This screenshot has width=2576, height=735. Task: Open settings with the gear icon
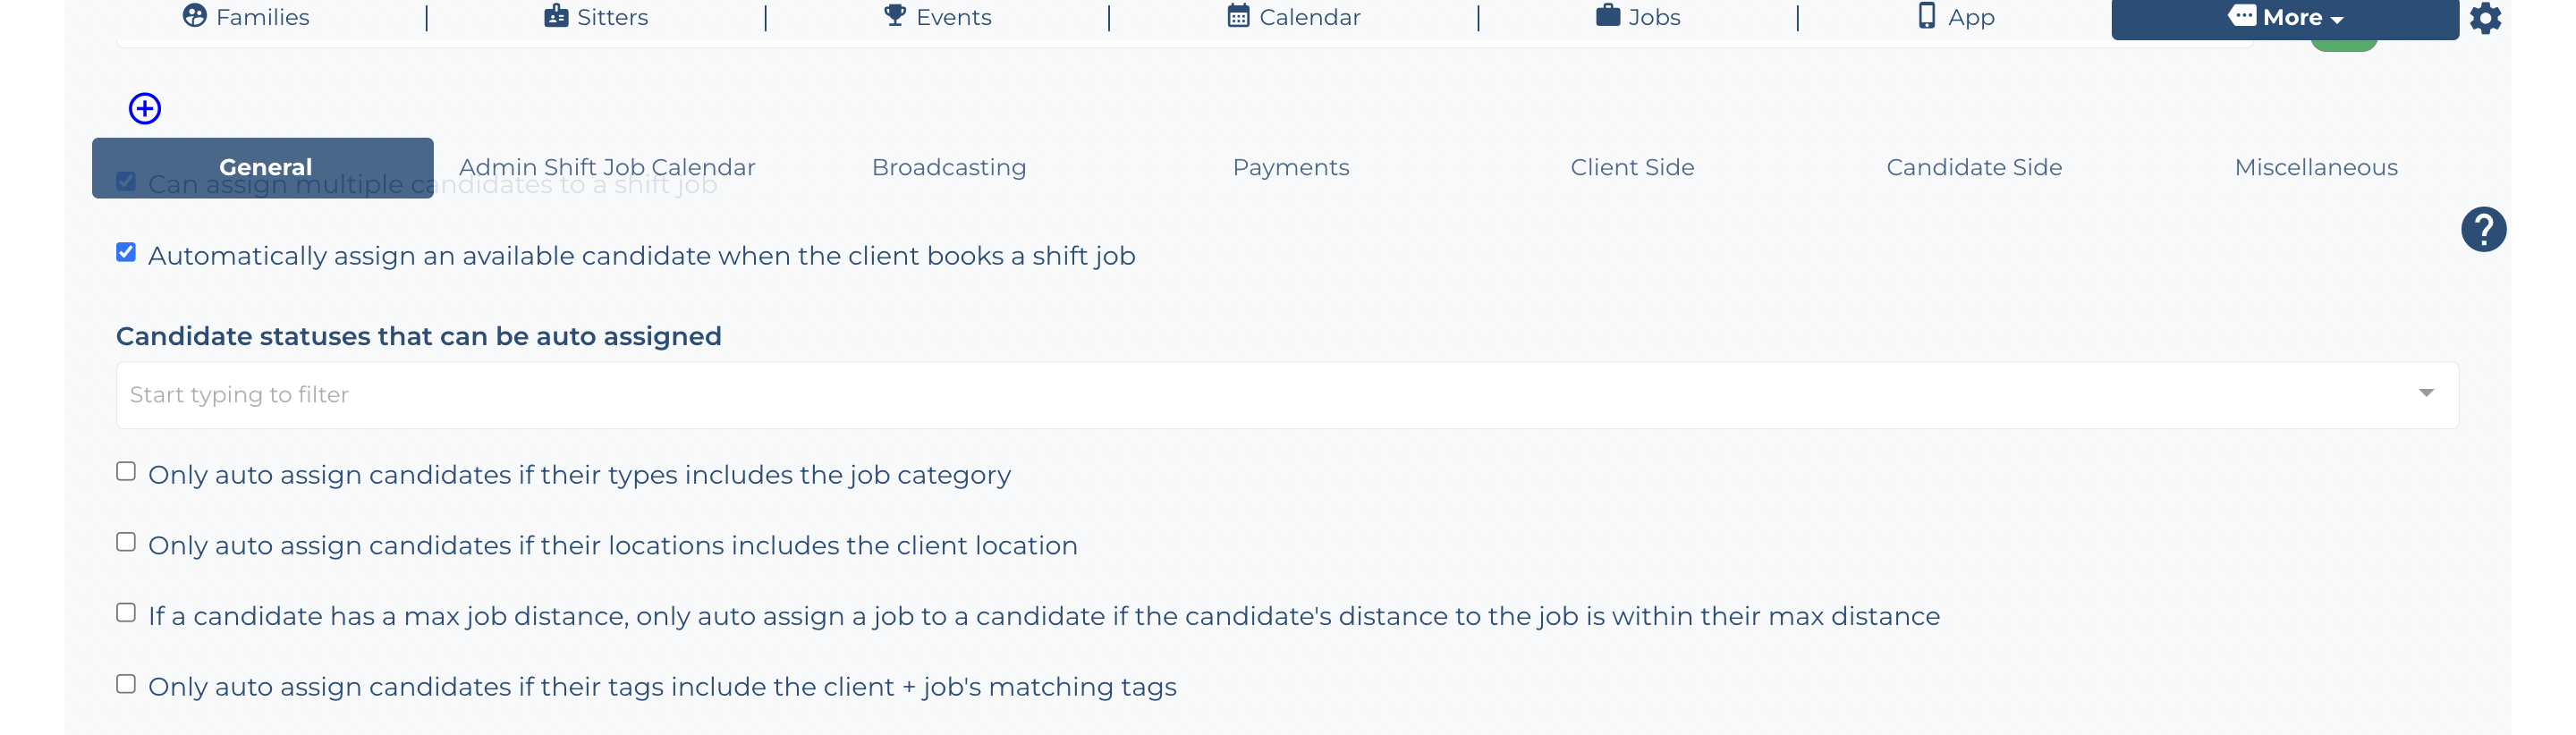click(x=2485, y=18)
